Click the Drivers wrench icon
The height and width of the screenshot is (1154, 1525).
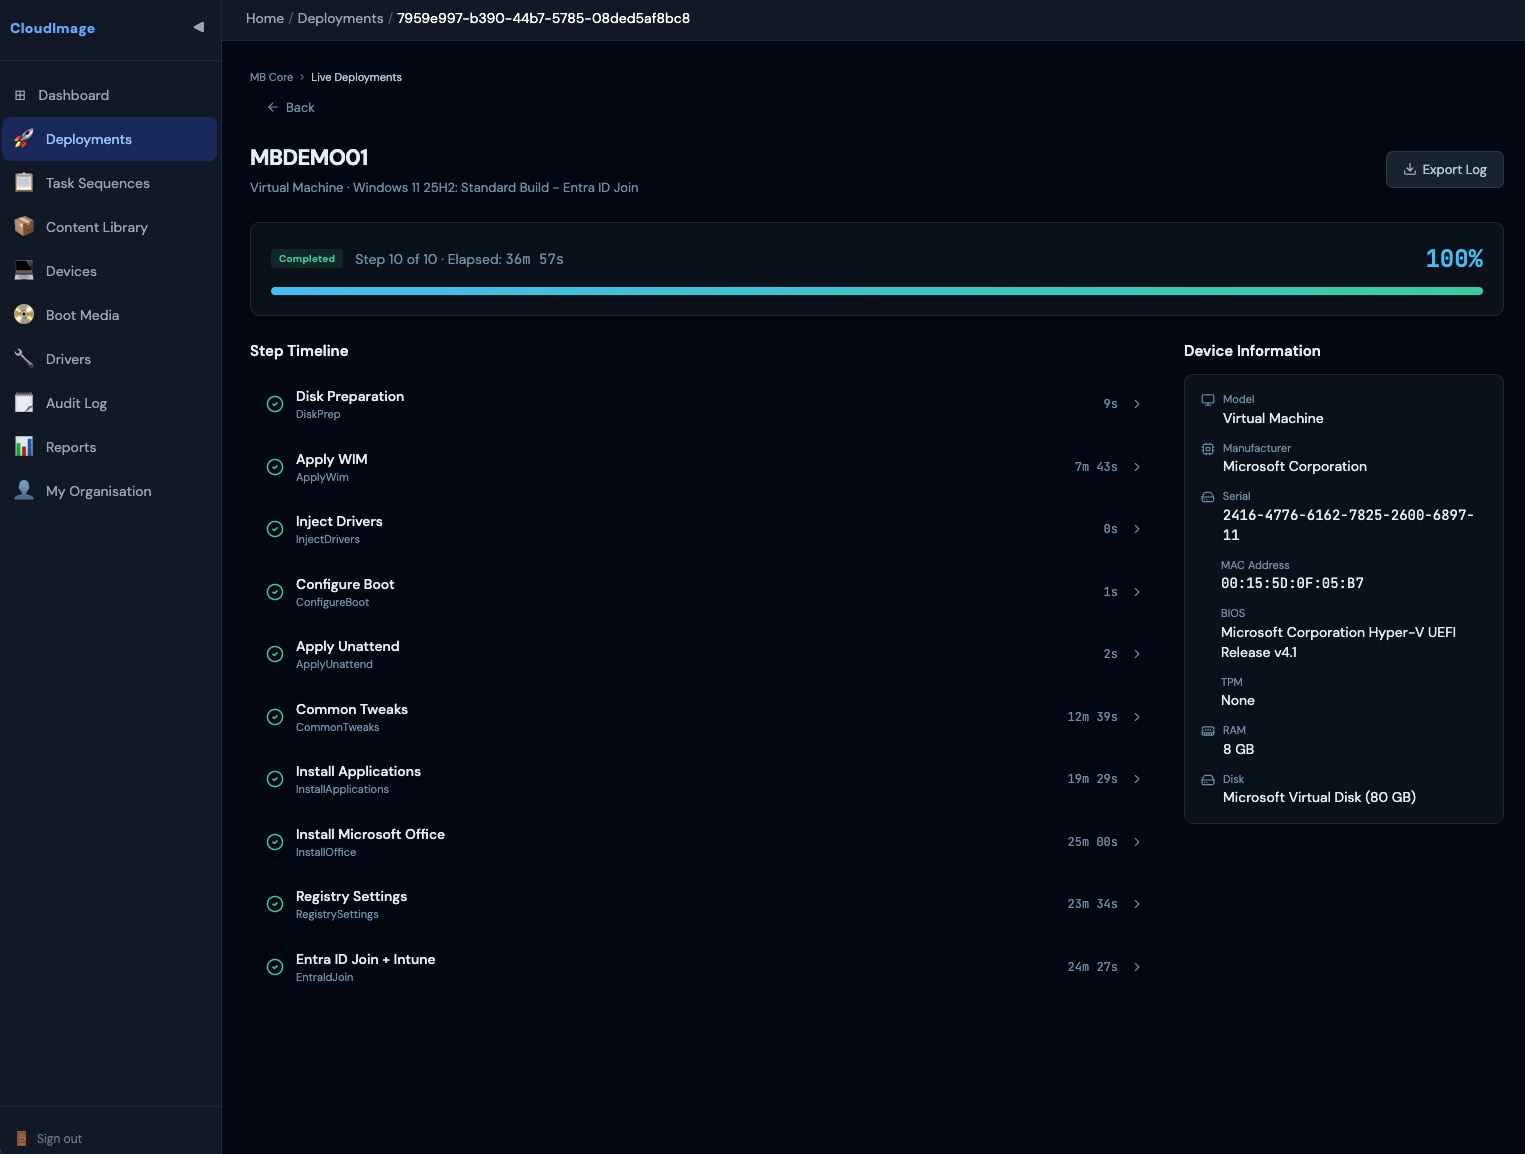point(24,359)
